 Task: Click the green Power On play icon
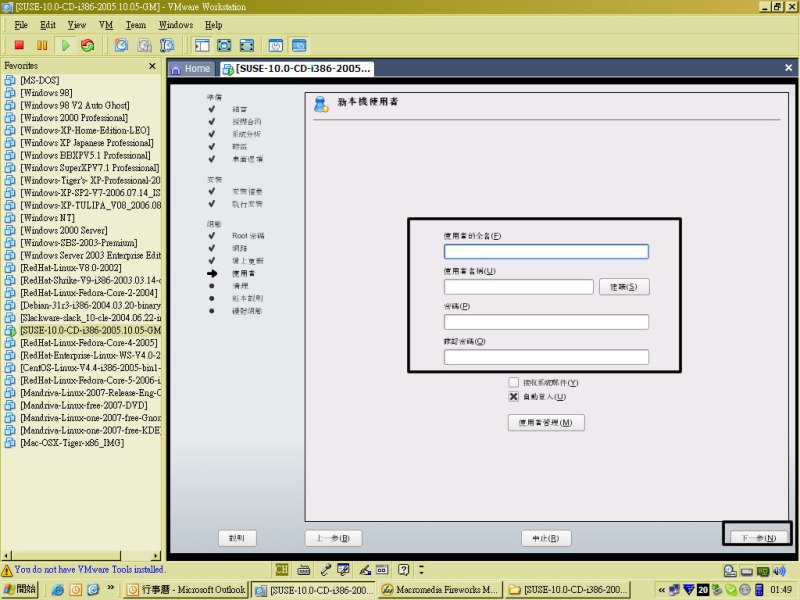point(65,45)
